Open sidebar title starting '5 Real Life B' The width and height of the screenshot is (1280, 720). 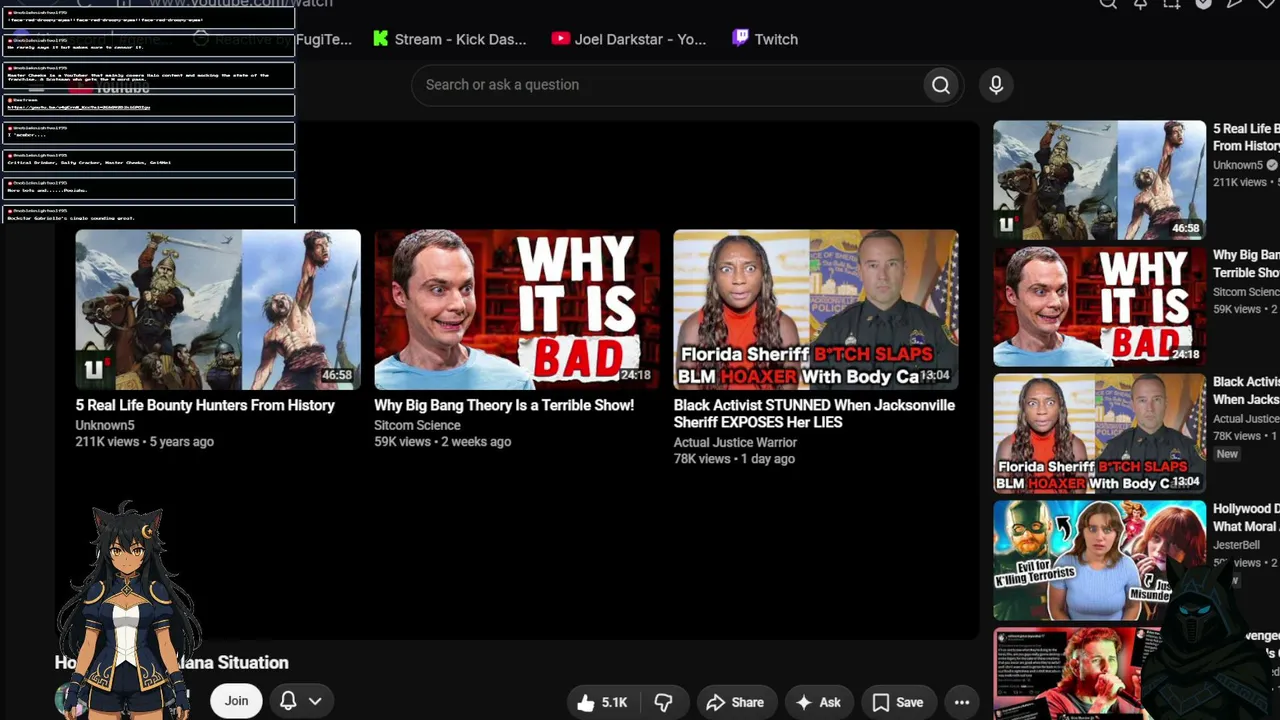tap(1246, 137)
